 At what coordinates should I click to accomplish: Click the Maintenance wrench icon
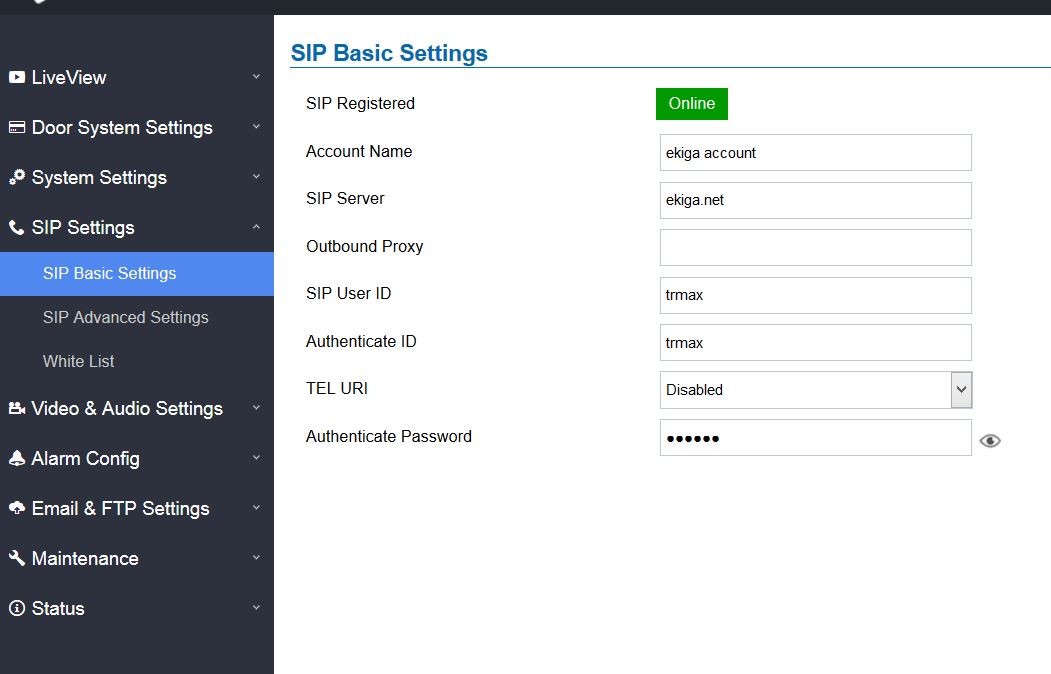point(16,558)
